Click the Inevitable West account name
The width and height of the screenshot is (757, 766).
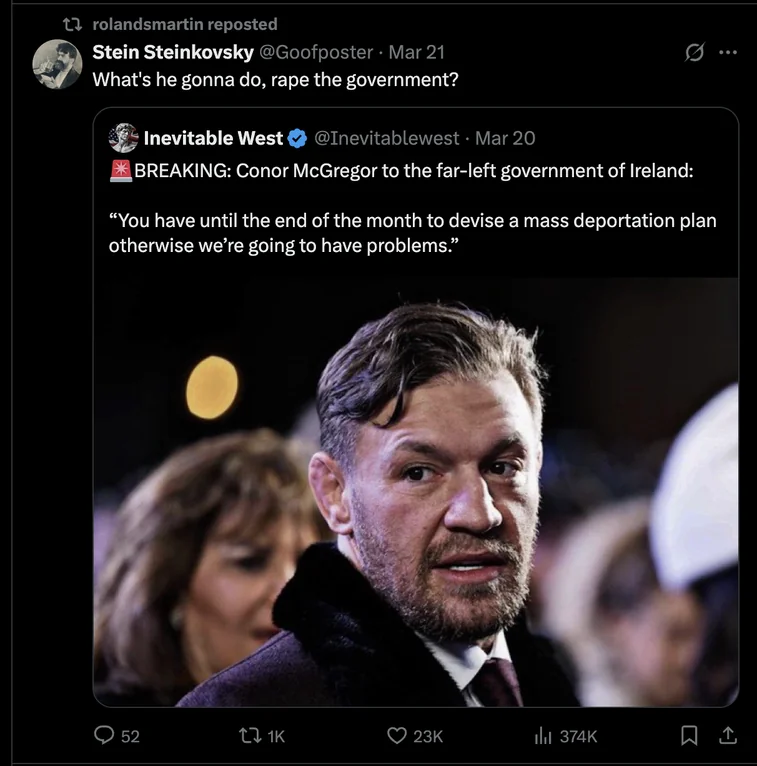pos(213,138)
